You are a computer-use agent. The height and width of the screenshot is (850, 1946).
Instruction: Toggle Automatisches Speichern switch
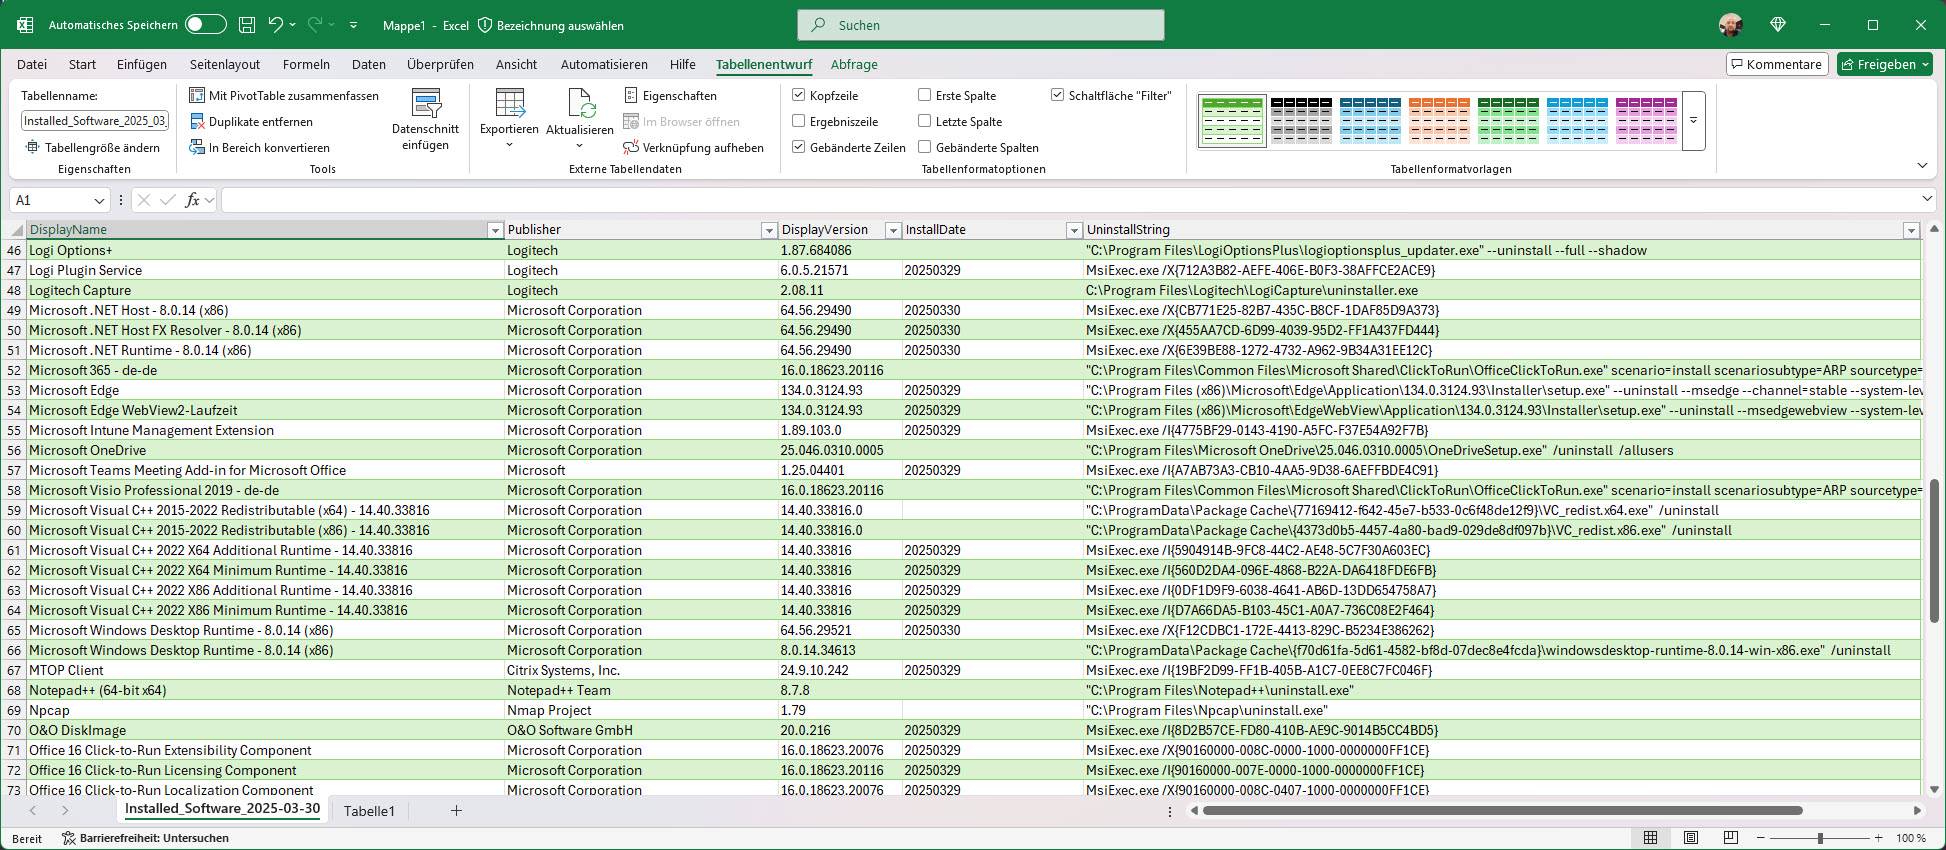tap(205, 25)
